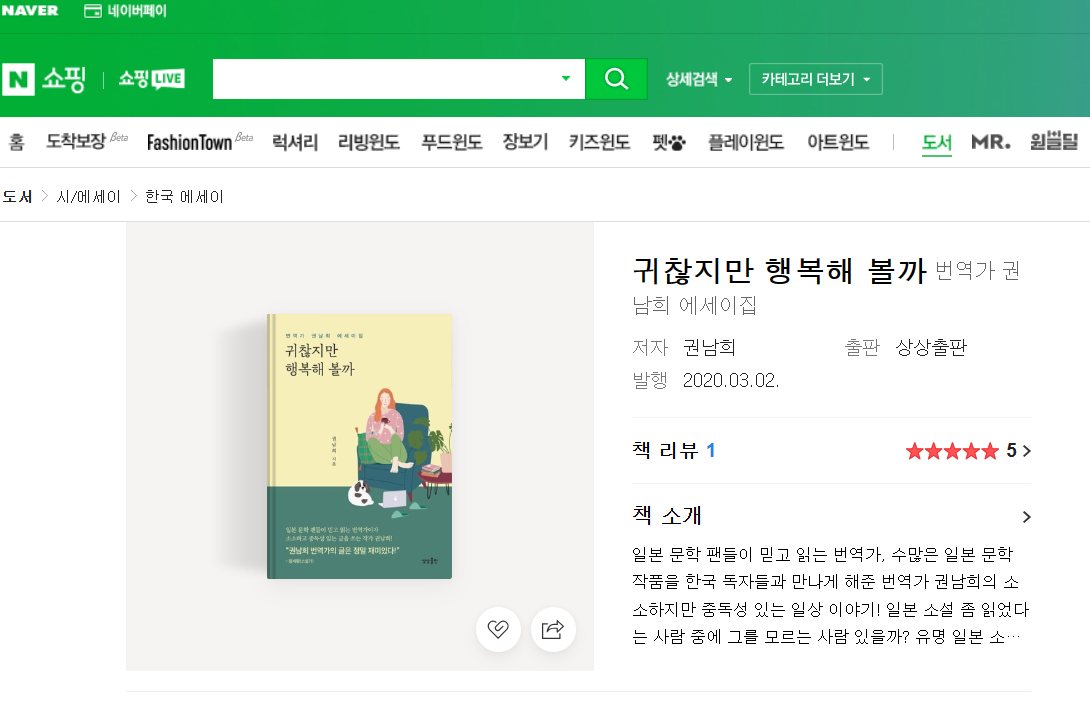Expand 책 소개 section arrow
This screenshot has height=703, width=1090.
[1026, 517]
